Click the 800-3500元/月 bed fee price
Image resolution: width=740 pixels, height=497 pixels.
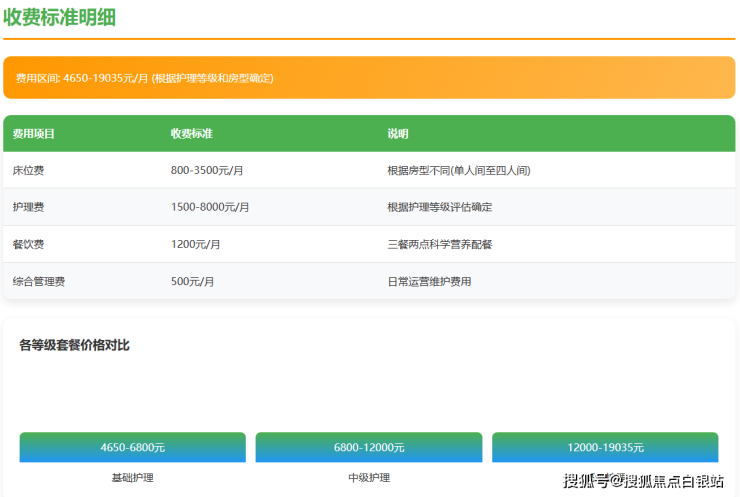pos(207,170)
